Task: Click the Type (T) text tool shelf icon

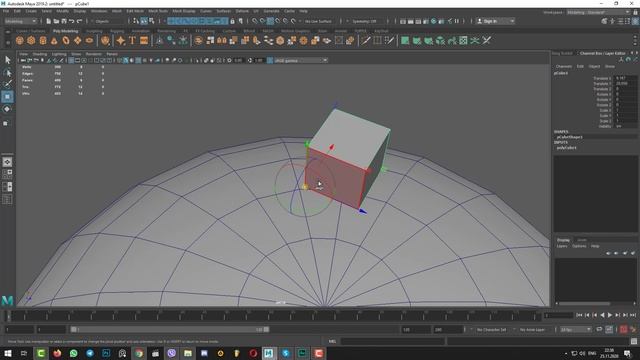Action: pos(132,40)
